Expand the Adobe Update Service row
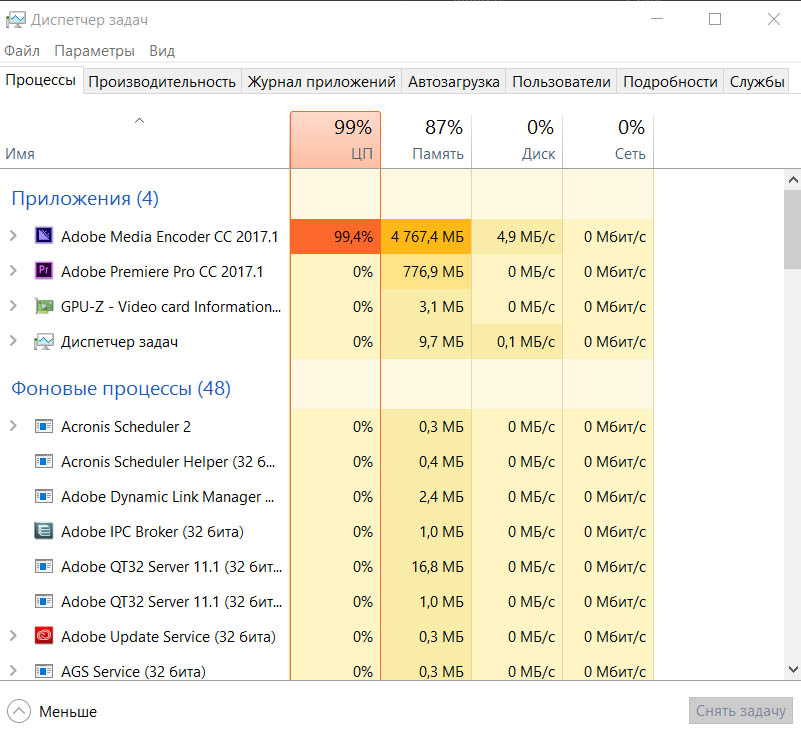Screen dimensions: 801x736 pyautogui.click(x=13, y=636)
